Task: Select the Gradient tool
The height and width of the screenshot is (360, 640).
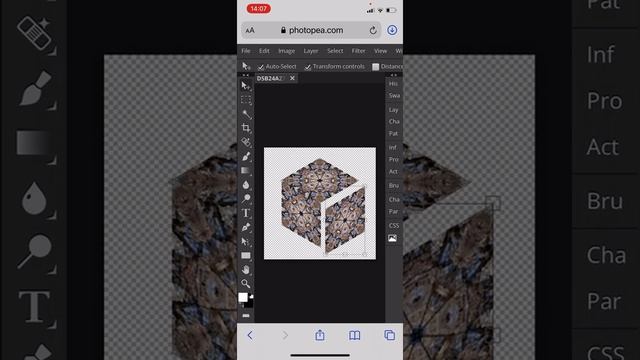Action: tap(245, 171)
